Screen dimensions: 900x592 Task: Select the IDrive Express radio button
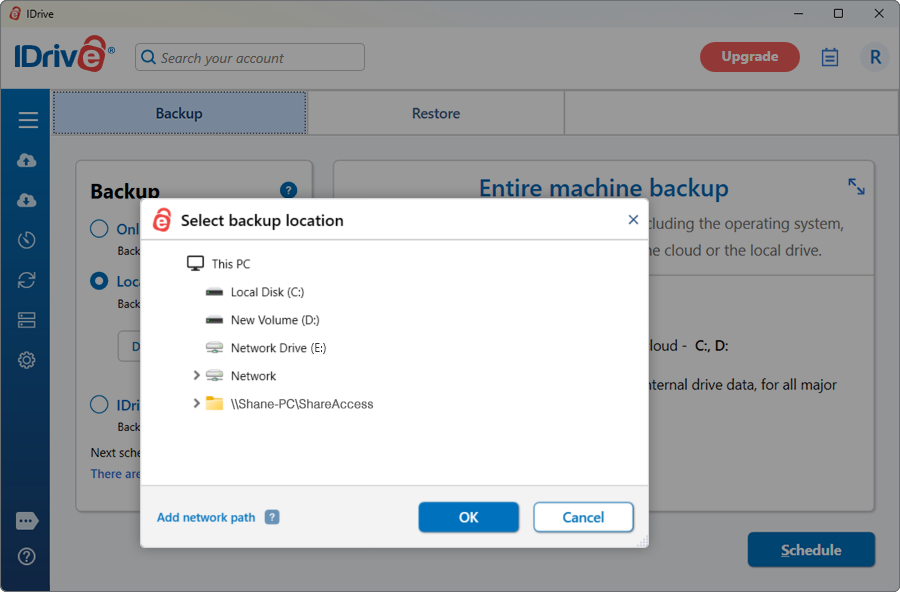point(99,404)
